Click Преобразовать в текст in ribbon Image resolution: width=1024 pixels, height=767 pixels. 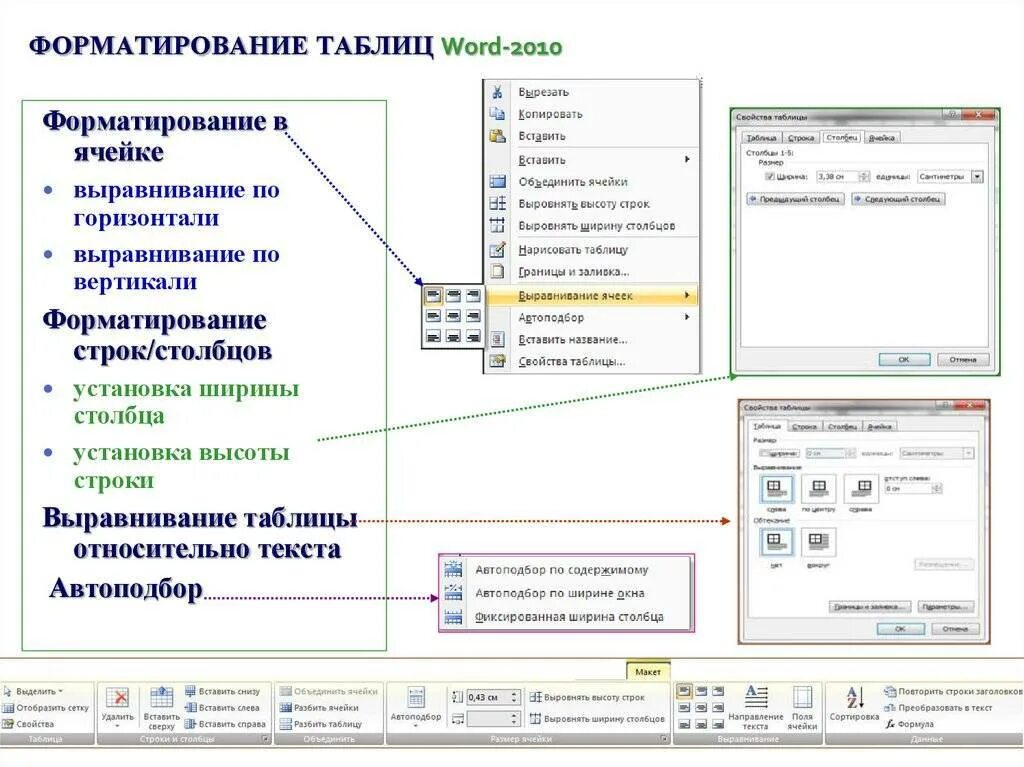pyautogui.click(x=938, y=708)
